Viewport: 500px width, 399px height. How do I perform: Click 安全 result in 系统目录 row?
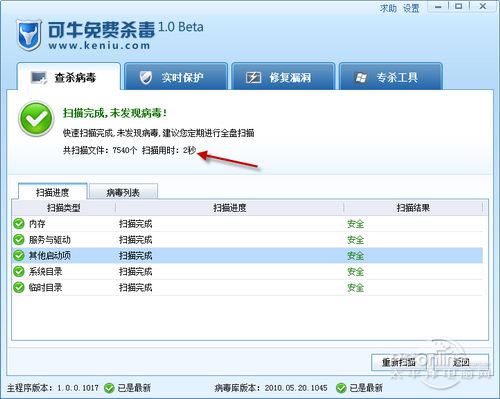click(x=355, y=272)
